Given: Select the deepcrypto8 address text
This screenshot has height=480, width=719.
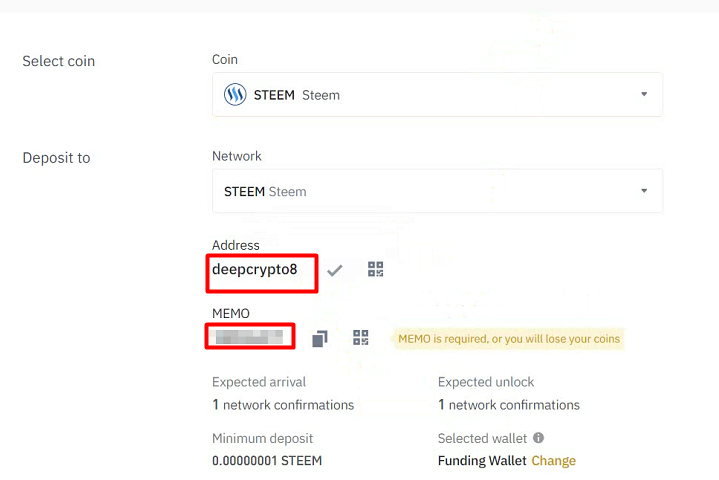Looking at the screenshot, I should coord(254,269).
